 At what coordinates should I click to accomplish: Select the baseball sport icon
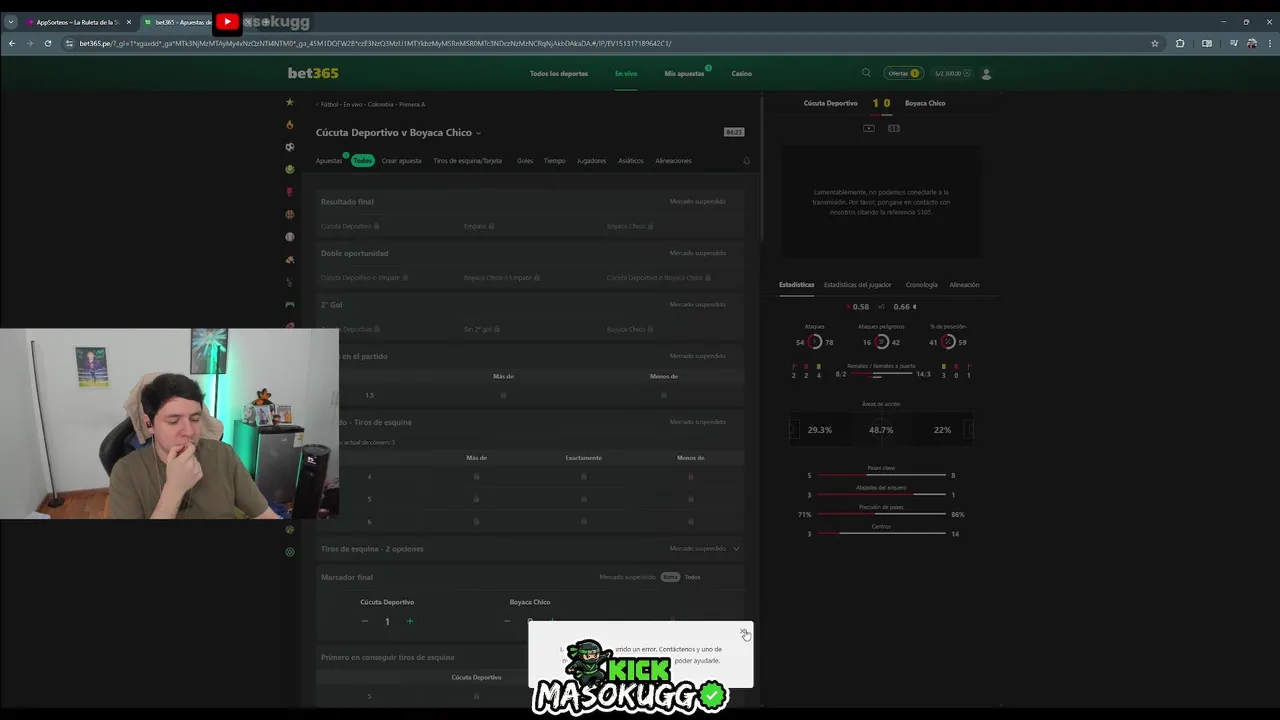point(290,237)
